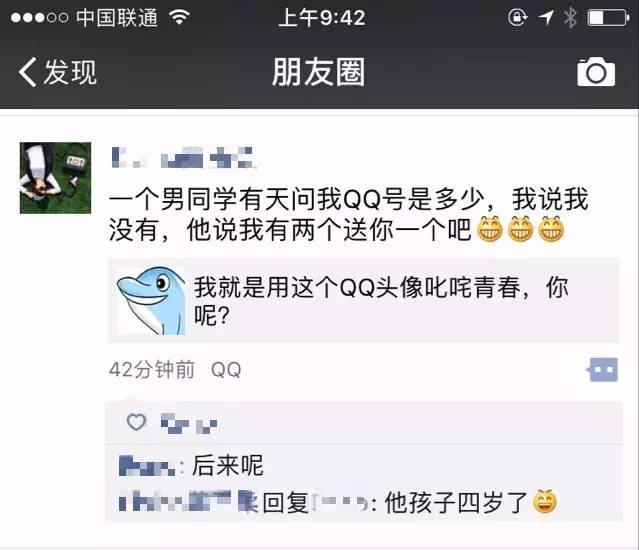Tap the QQ source label

226,370
